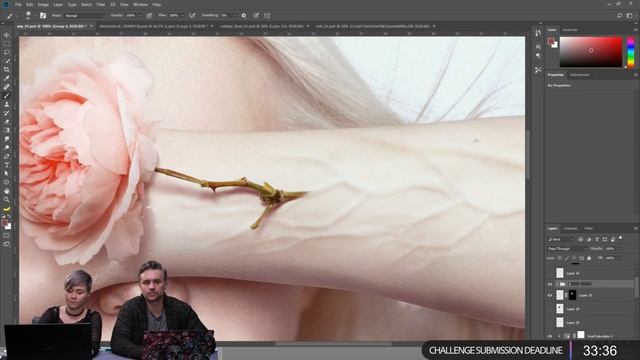Close the first document tab

pyautogui.click(x=91, y=26)
